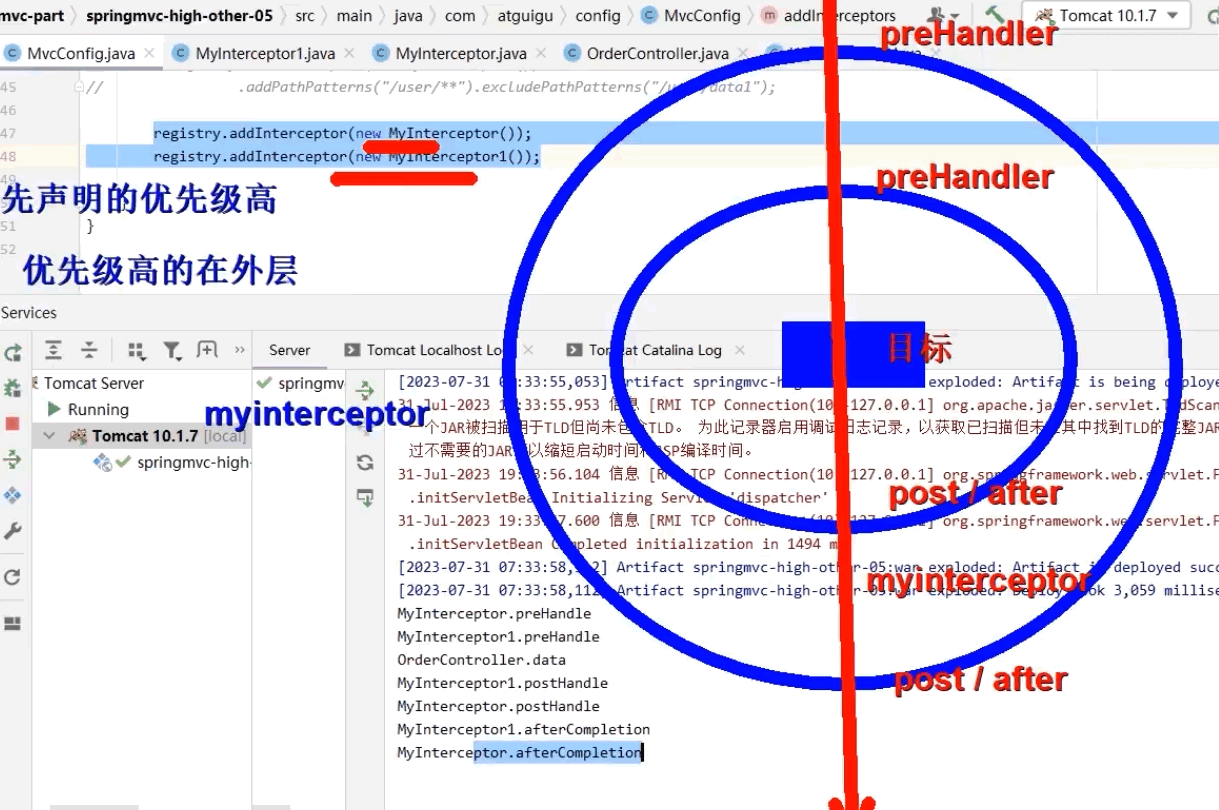Click the blue artifacts diamond icon in sidebar

coord(13,495)
